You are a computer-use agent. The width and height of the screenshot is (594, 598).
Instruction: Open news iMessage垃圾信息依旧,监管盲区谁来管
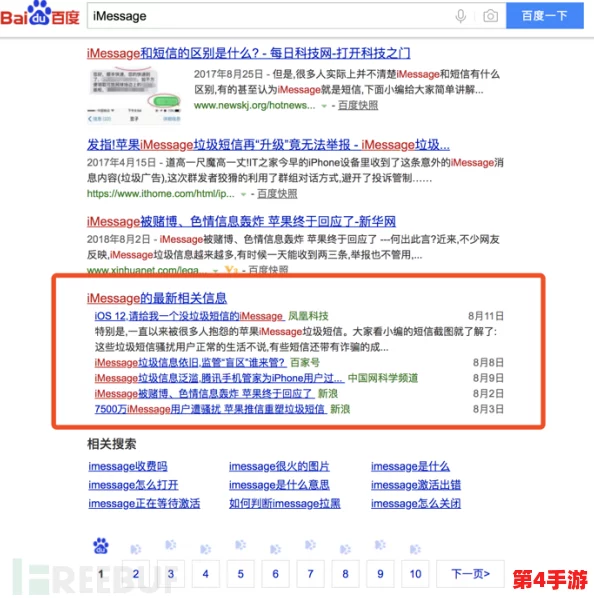click(x=190, y=362)
